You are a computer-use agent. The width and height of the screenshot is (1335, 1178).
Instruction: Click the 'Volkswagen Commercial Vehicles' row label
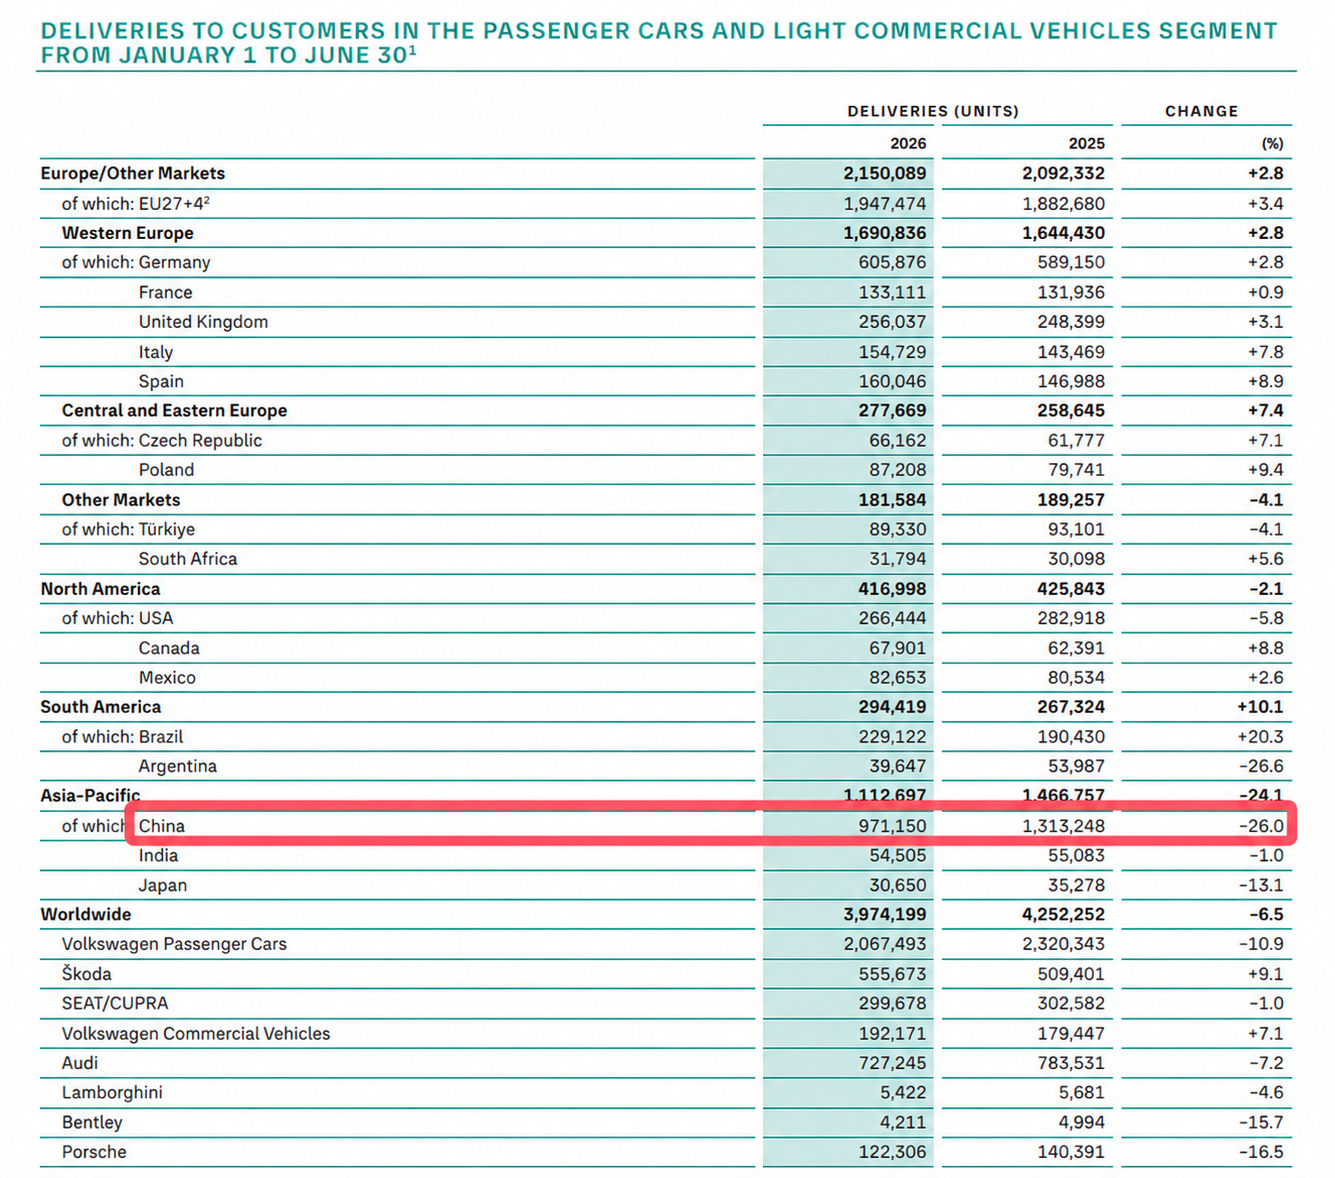coord(195,1033)
